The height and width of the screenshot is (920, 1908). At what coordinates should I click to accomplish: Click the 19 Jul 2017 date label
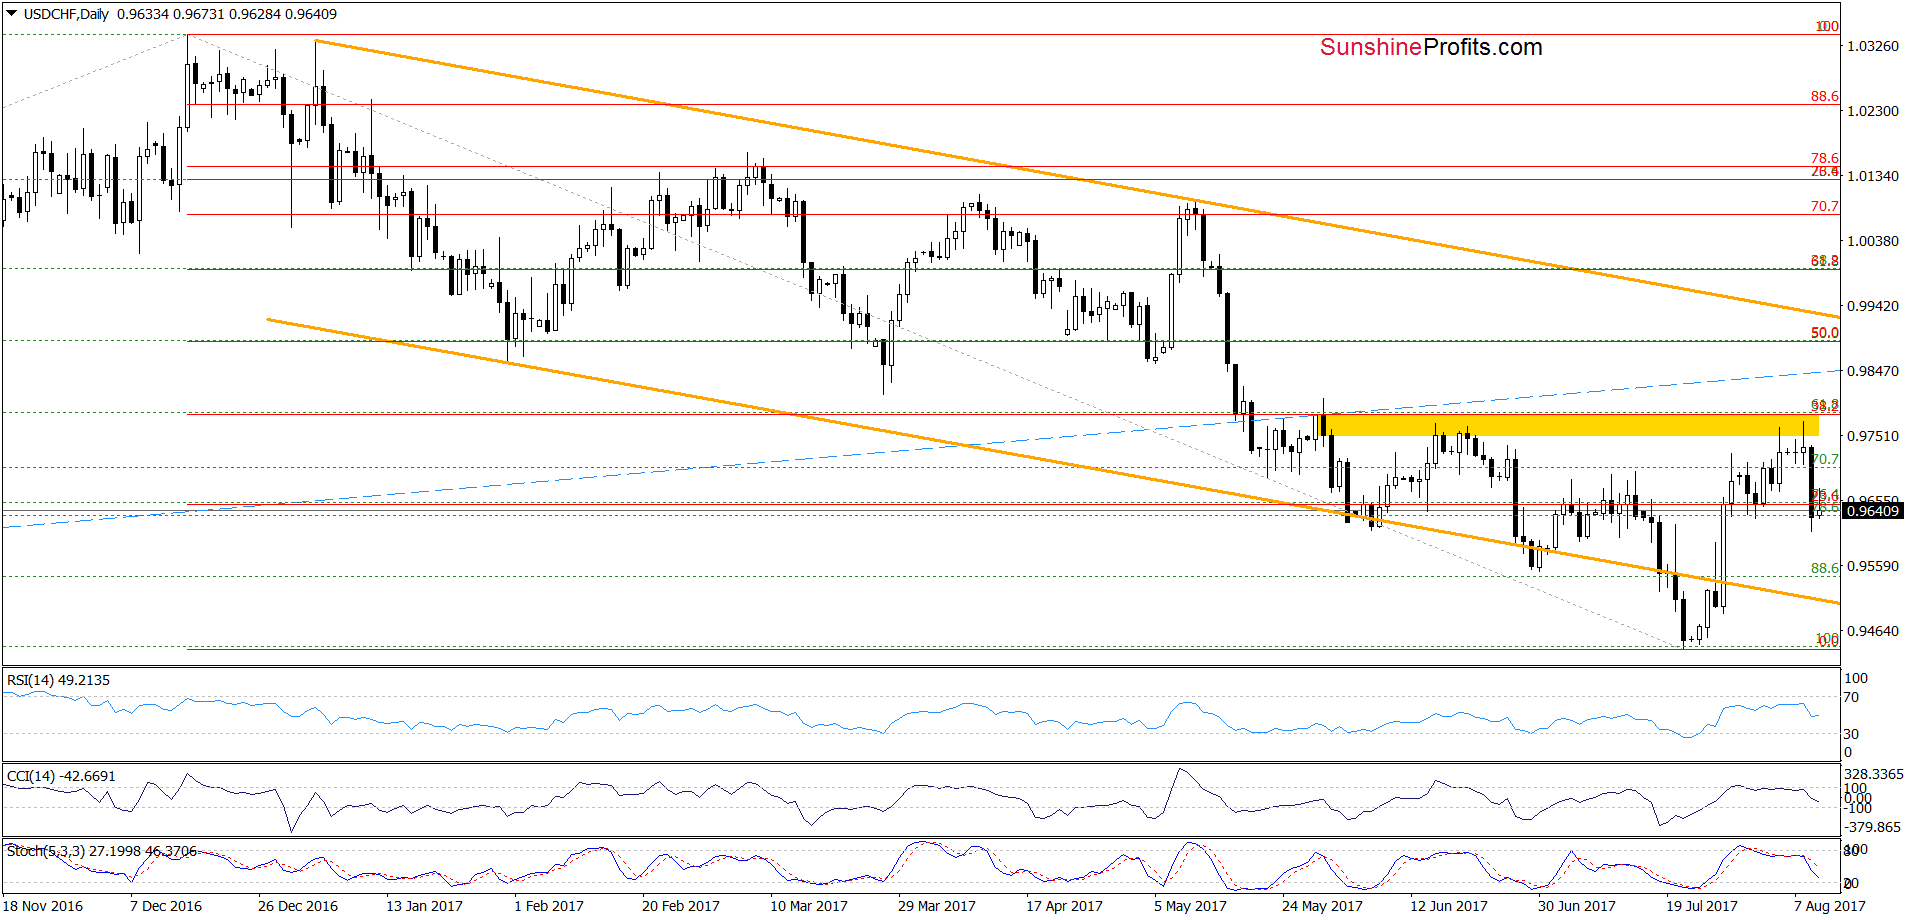pyautogui.click(x=1702, y=906)
